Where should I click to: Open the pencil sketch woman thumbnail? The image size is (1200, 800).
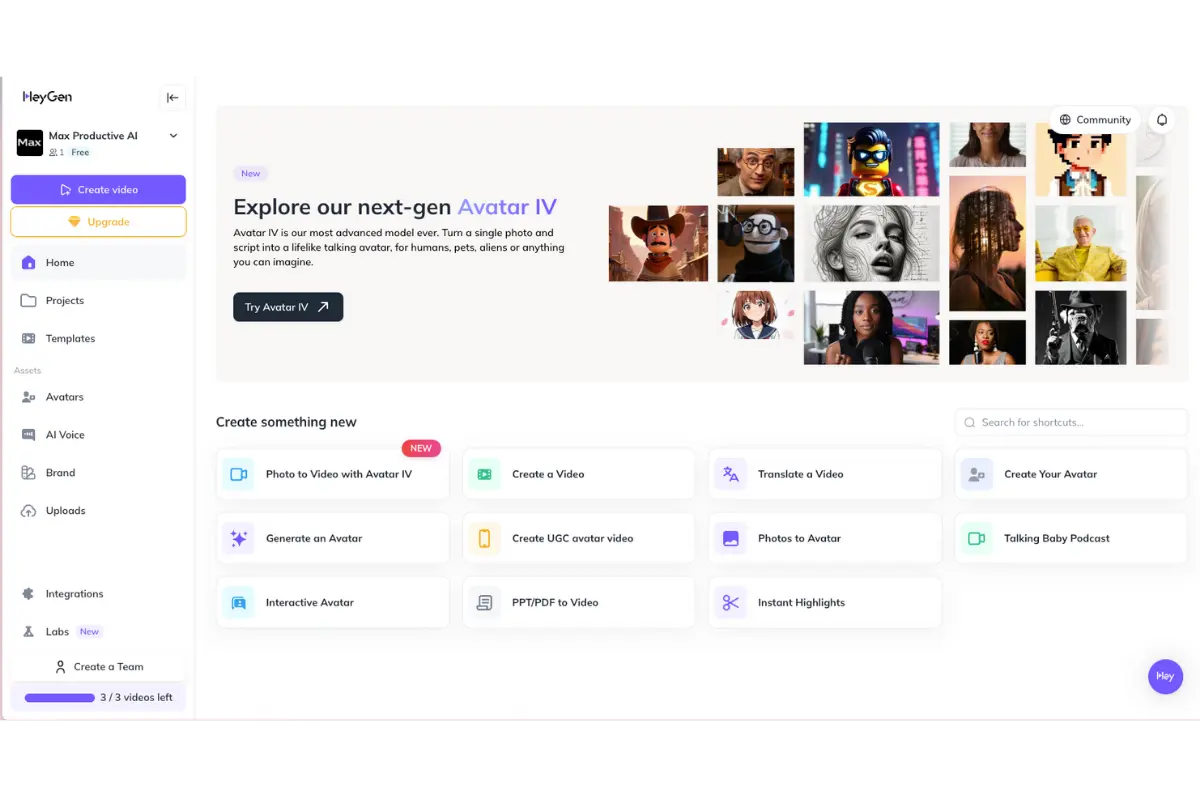pos(871,243)
